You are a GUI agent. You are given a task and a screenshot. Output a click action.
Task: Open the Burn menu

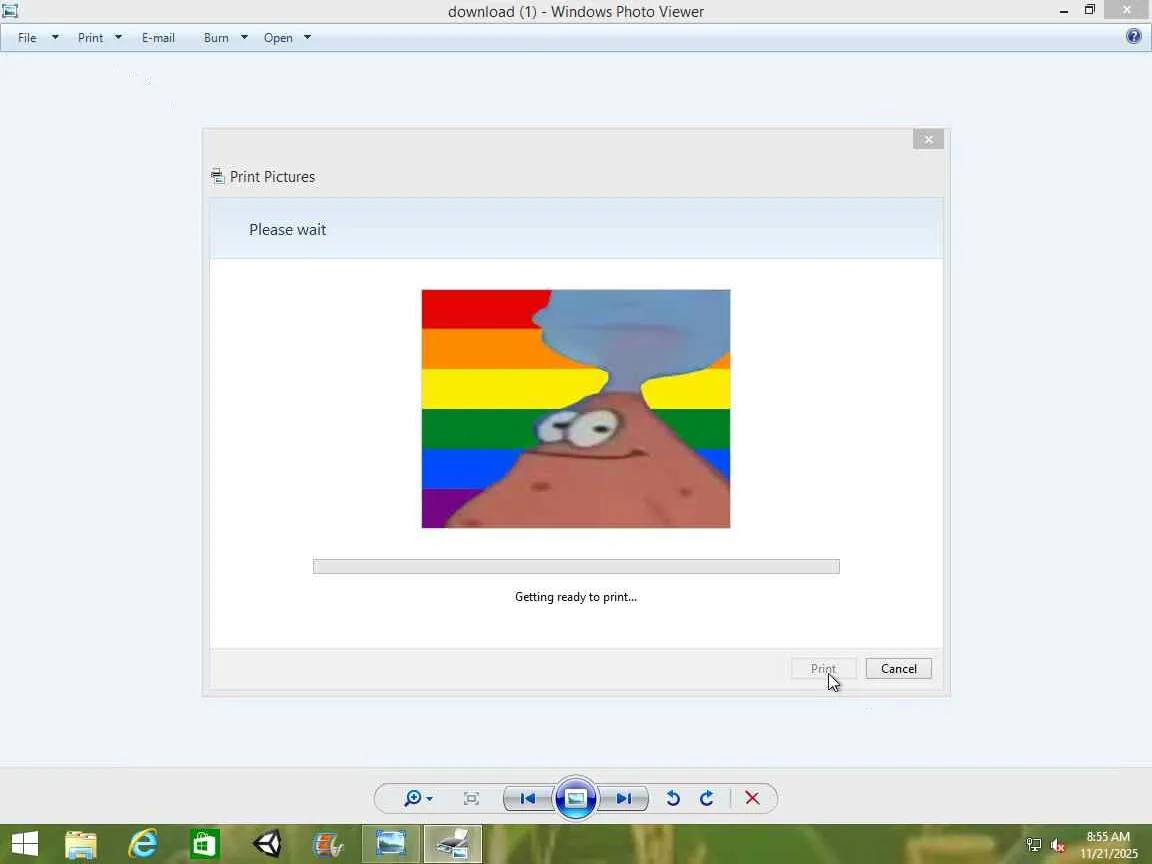[216, 37]
